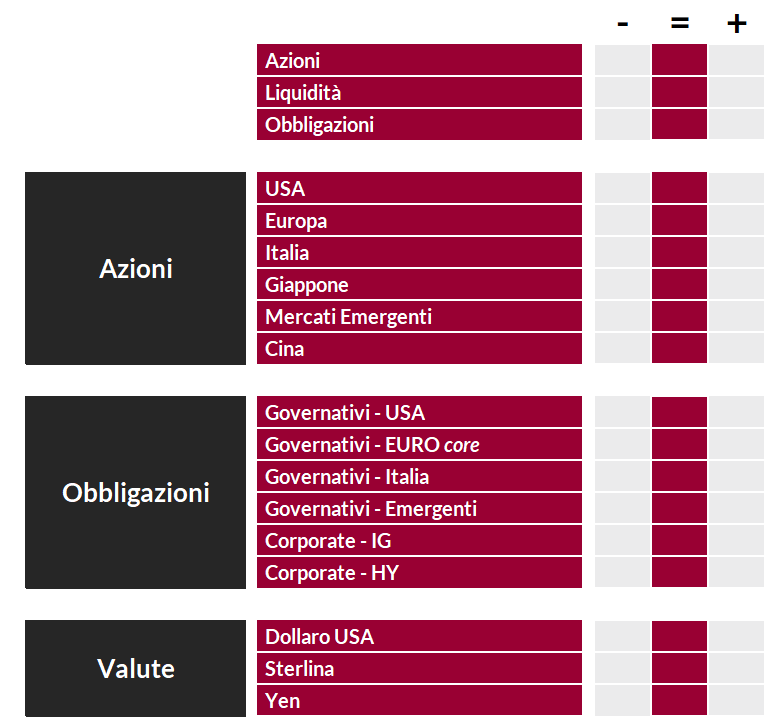The image size is (782, 722).
Task: Click the black Azioni category block
Action: (x=135, y=268)
